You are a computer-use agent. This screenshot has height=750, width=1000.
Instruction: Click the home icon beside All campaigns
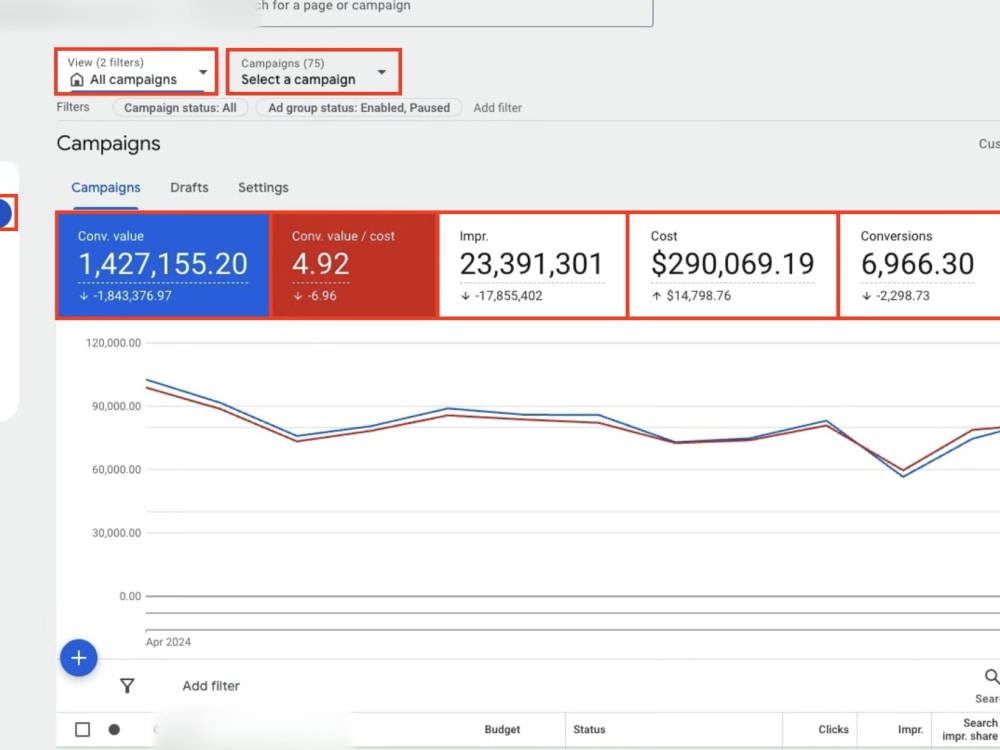77,80
